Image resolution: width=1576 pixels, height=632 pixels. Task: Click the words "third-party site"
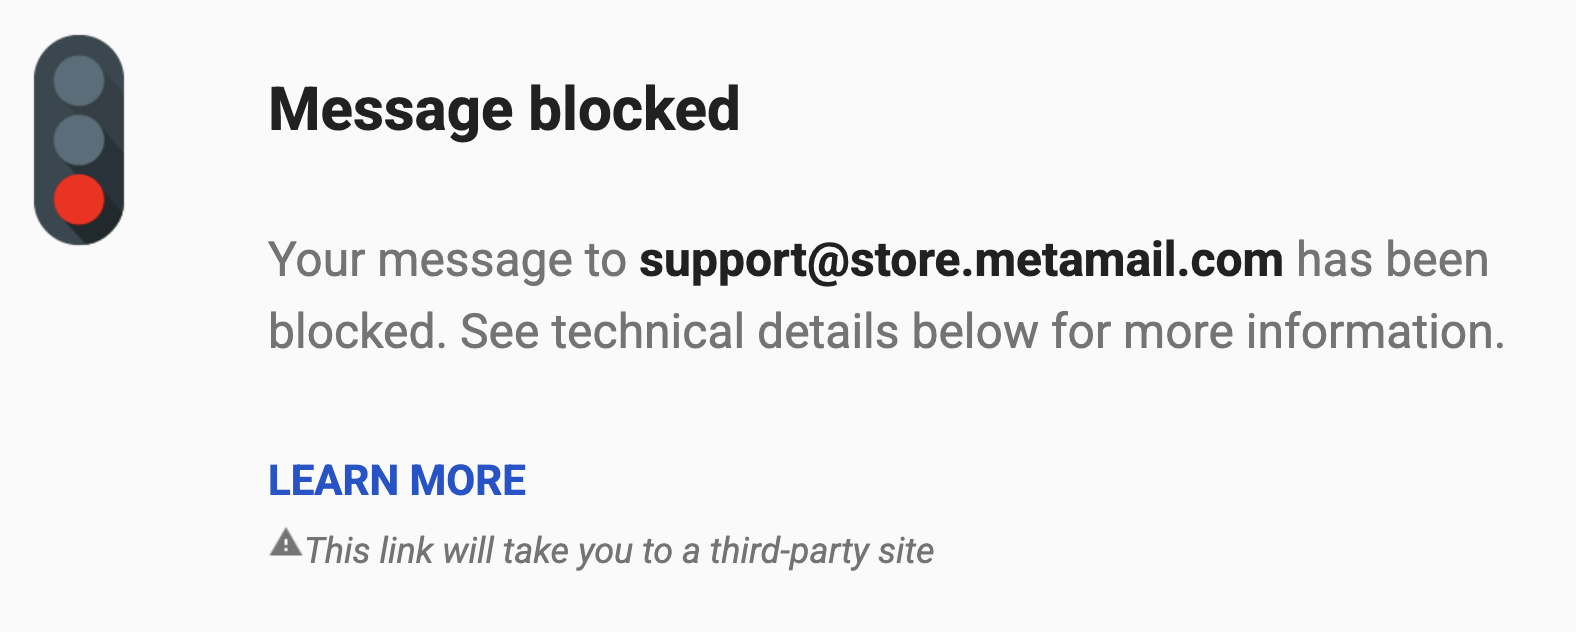pos(822,550)
